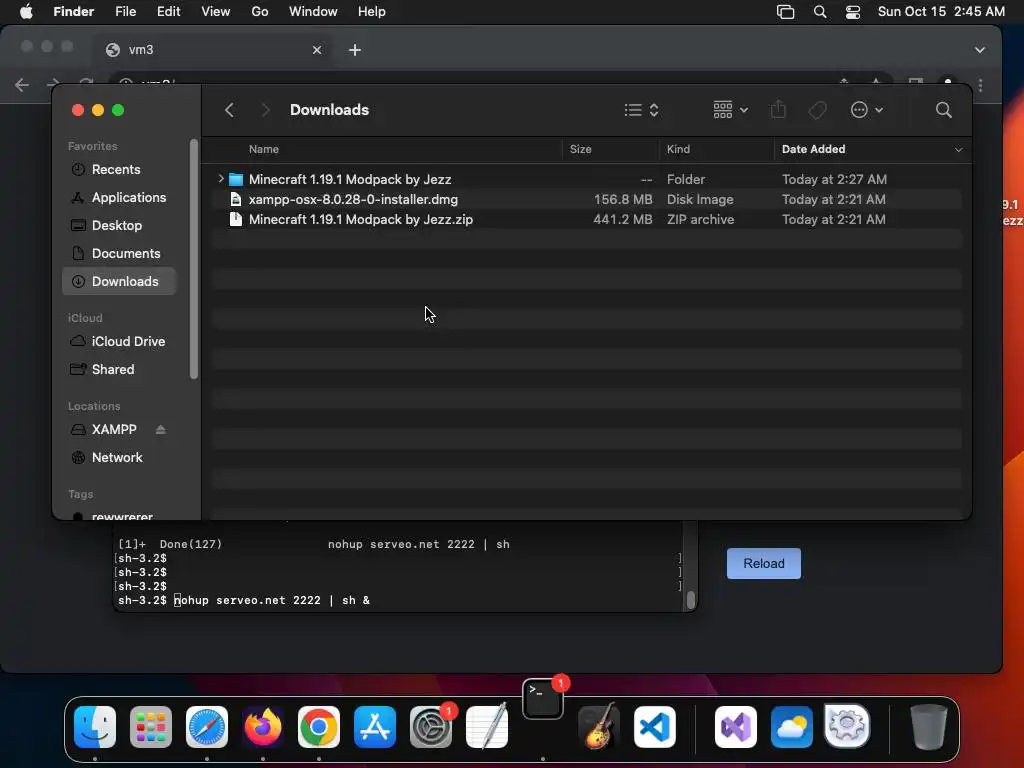Viewport: 1024px width, 768px height.
Task: Click the date and time in menu bar
Action: coord(941,12)
